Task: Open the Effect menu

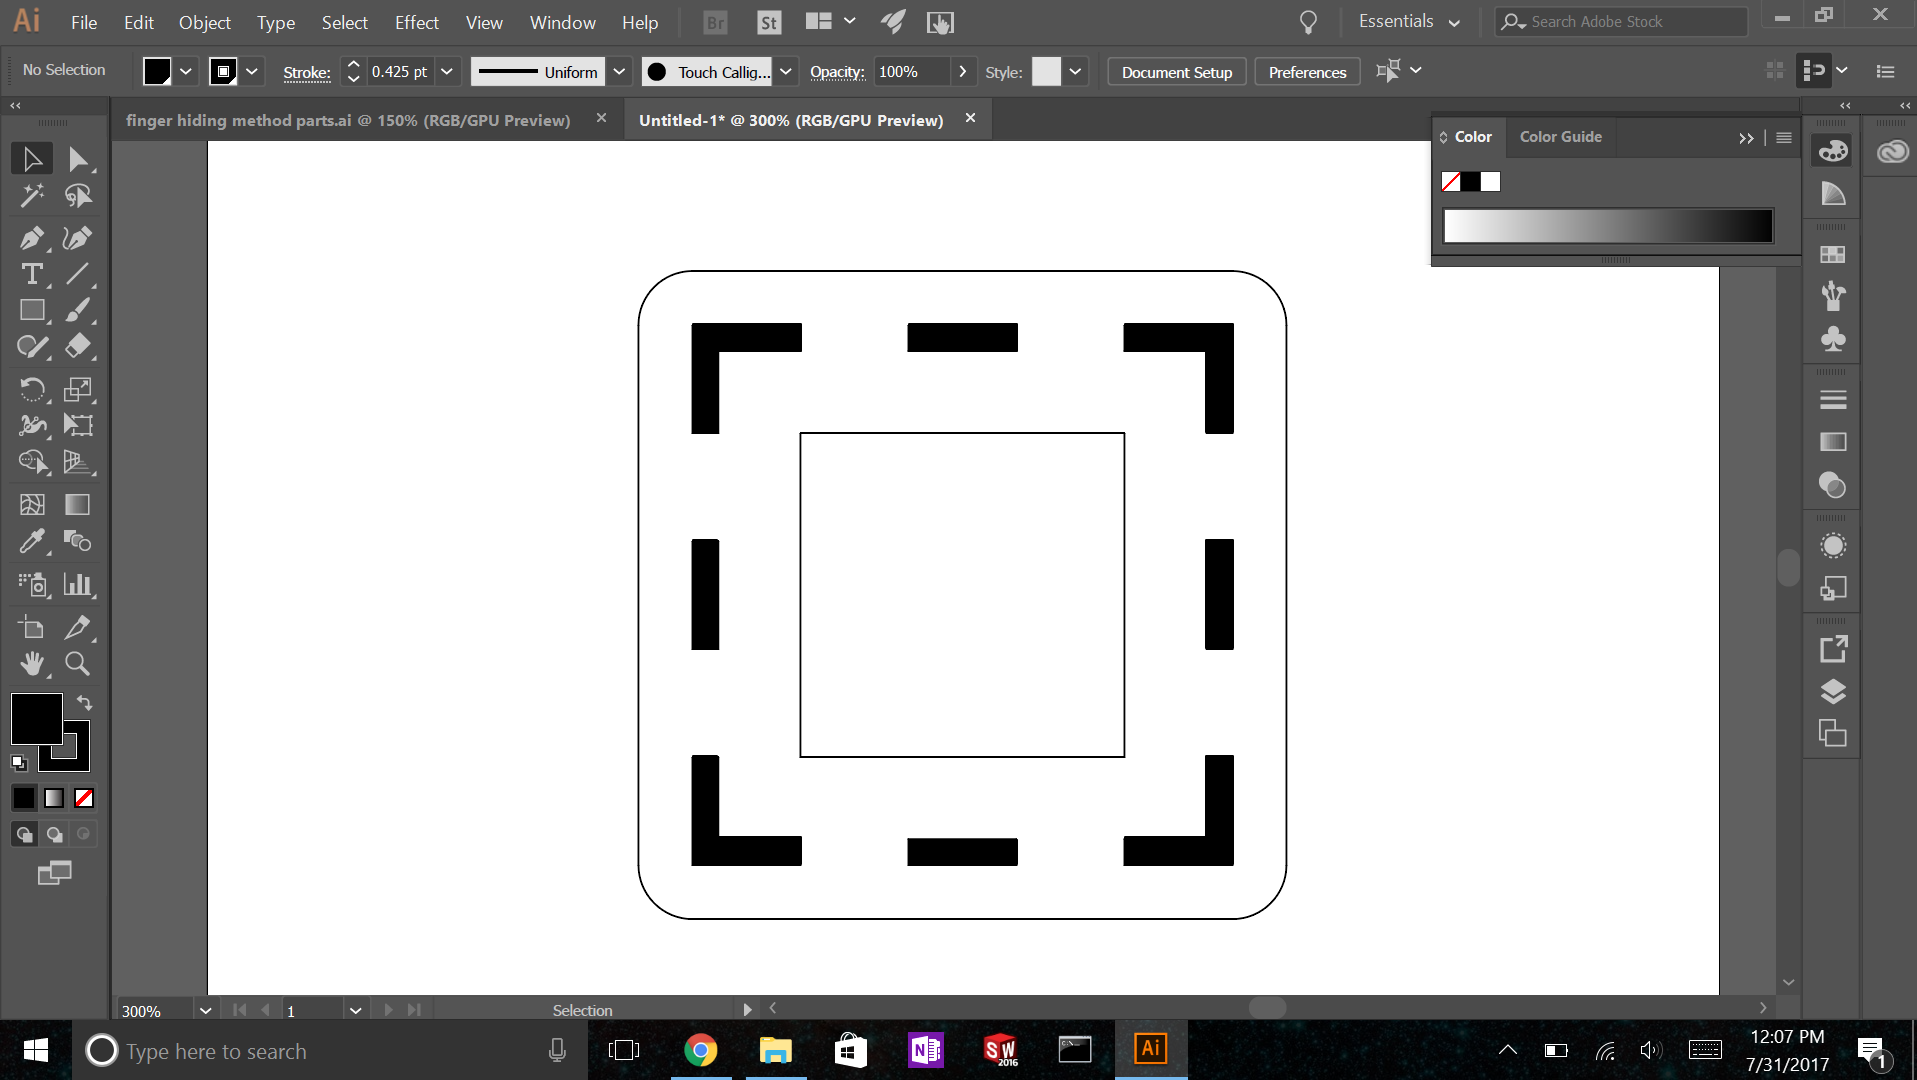Action: [x=416, y=22]
